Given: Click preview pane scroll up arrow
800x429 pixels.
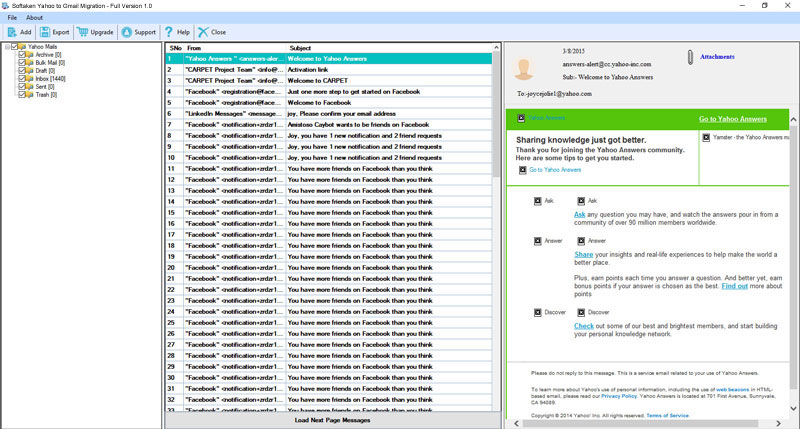Looking at the screenshot, I should click(x=793, y=119).
